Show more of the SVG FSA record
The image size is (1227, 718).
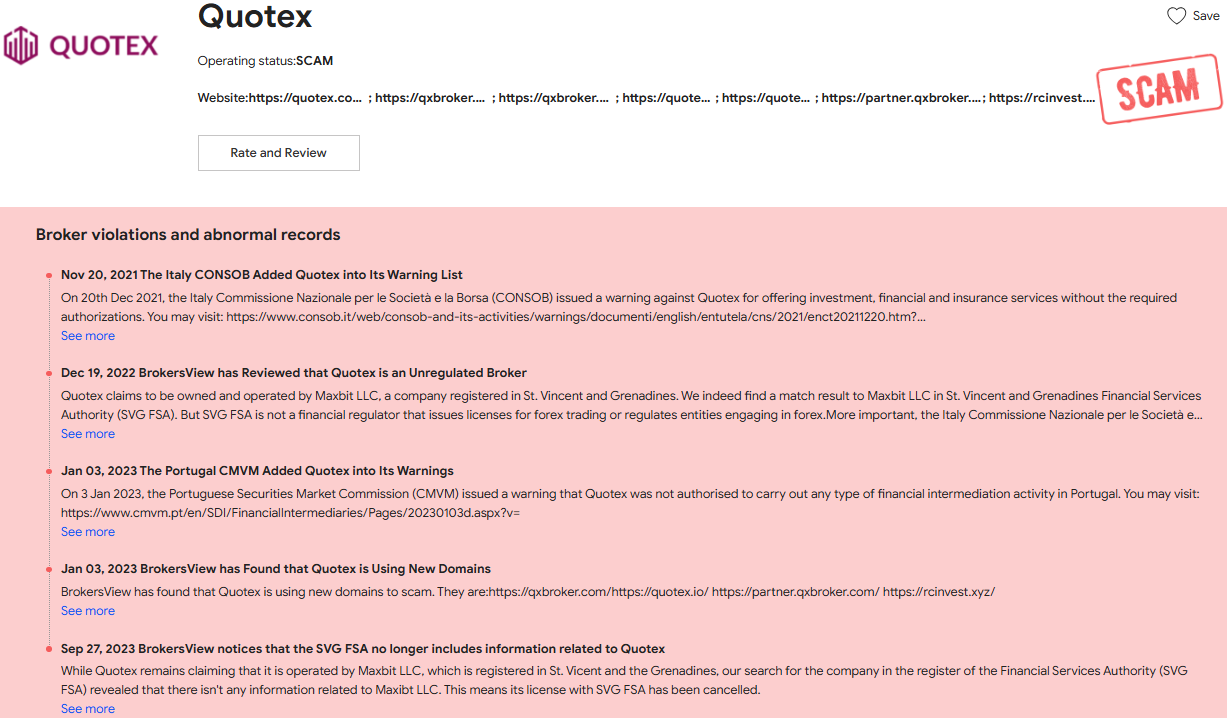coord(88,709)
